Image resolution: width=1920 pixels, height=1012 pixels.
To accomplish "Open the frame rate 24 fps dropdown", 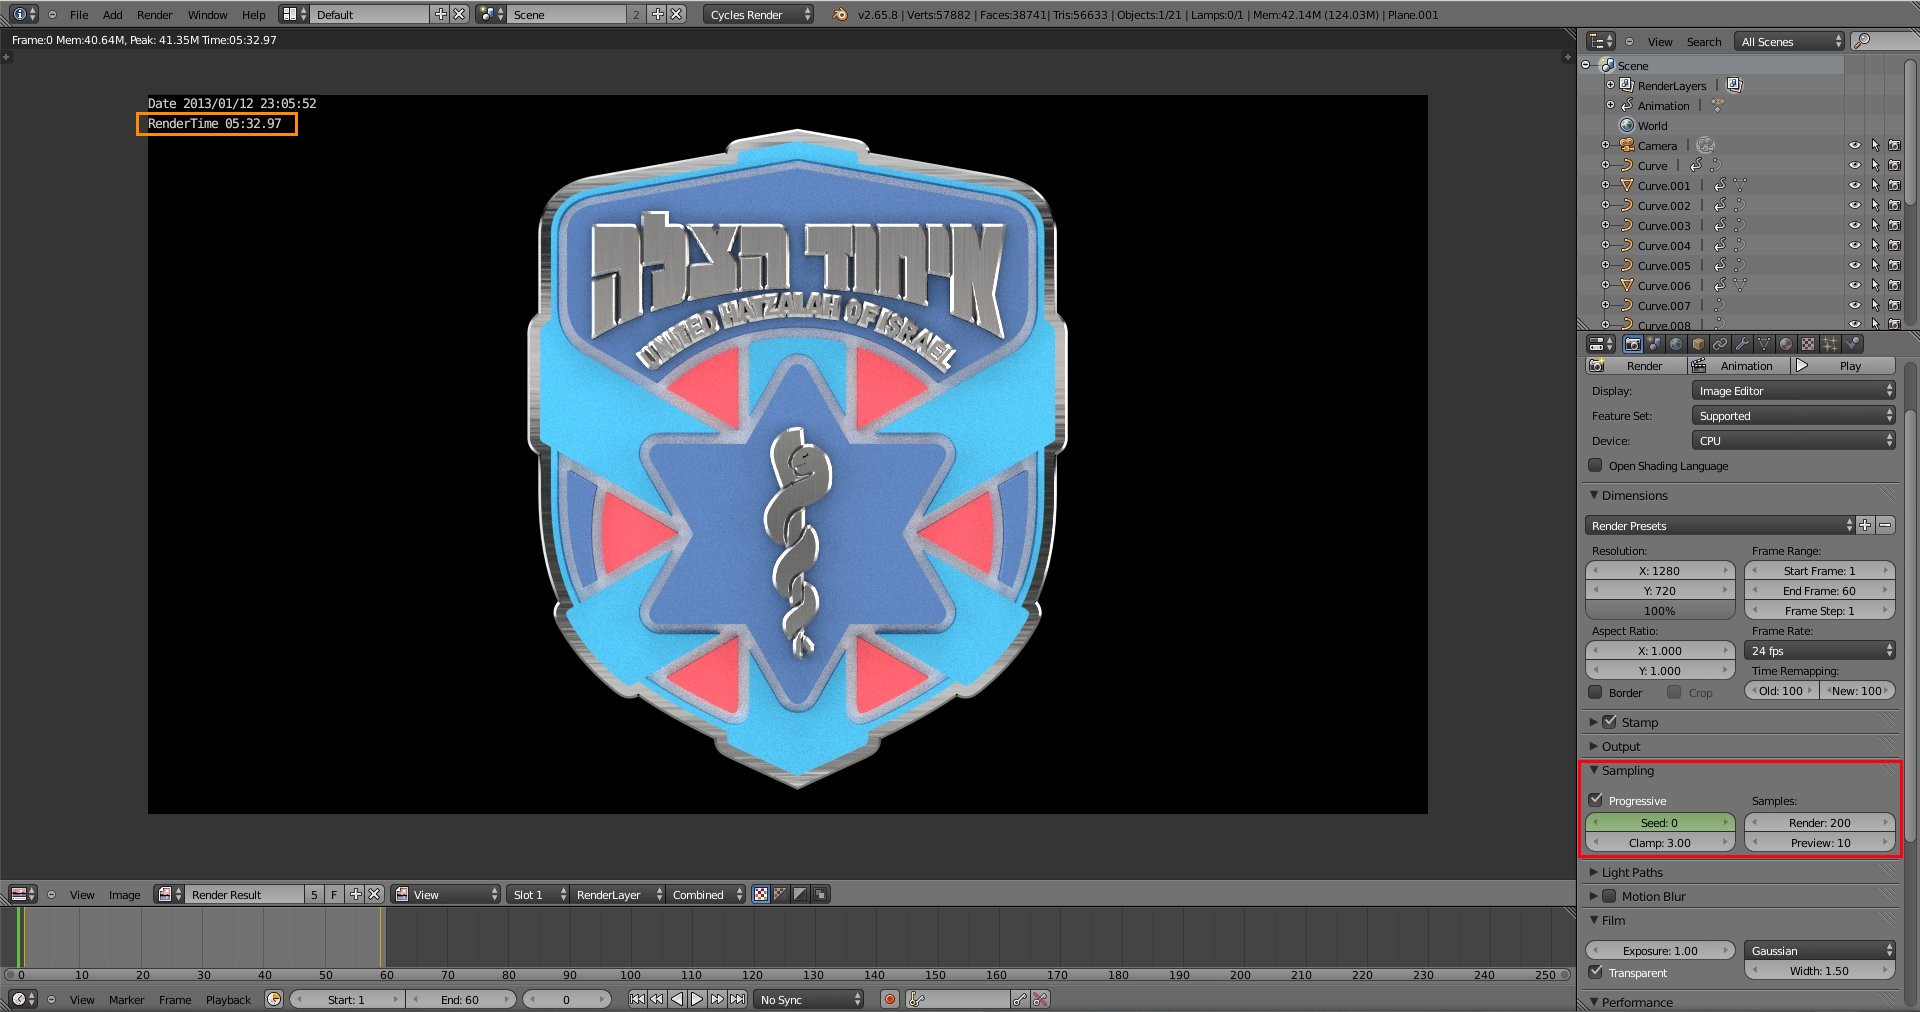I will [x=1820, y=651].
